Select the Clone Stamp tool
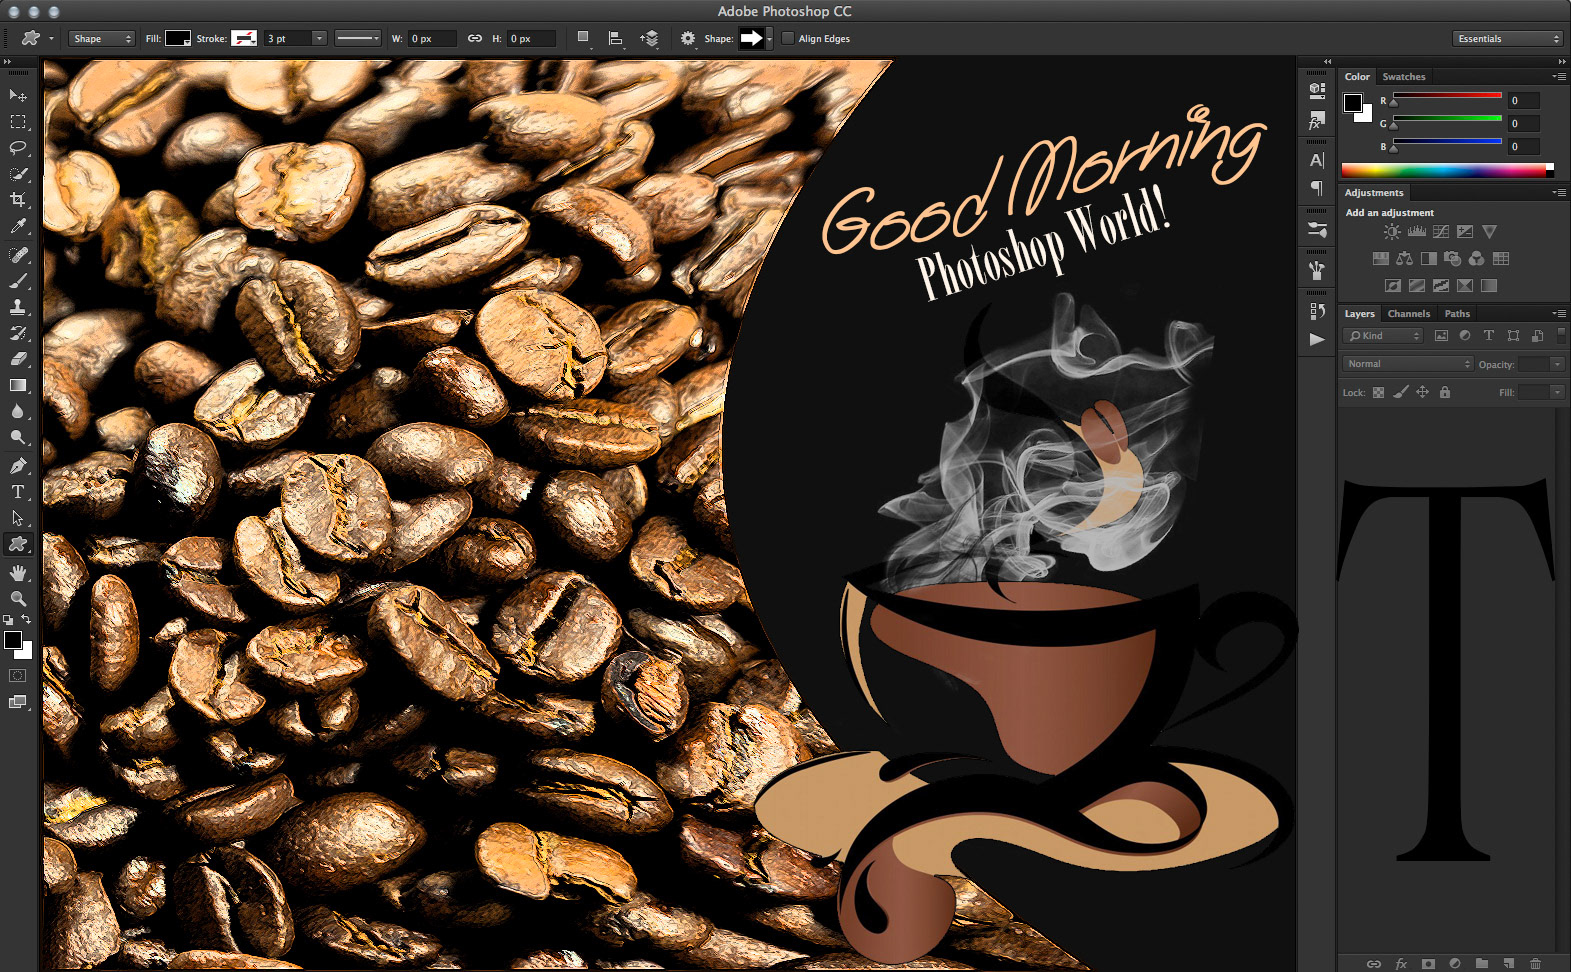The height and width of the screenshot is (972, 1571). (17, 307)
